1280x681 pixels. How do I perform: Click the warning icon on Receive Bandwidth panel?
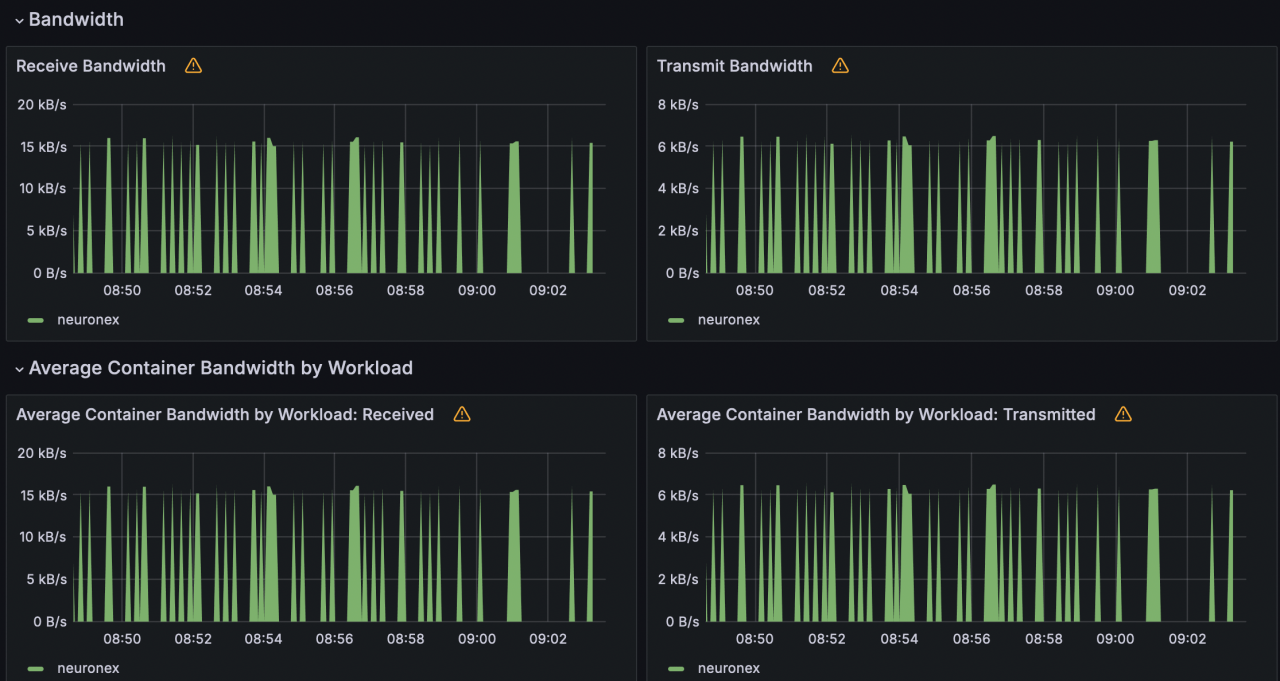(193, 66)
